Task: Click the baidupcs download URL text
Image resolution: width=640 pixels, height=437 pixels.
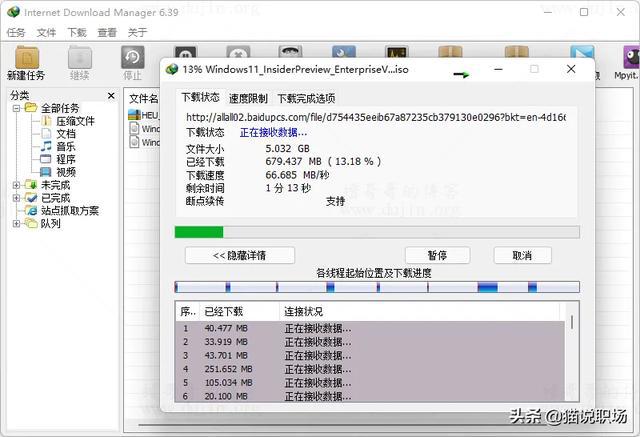Action: 376,118
